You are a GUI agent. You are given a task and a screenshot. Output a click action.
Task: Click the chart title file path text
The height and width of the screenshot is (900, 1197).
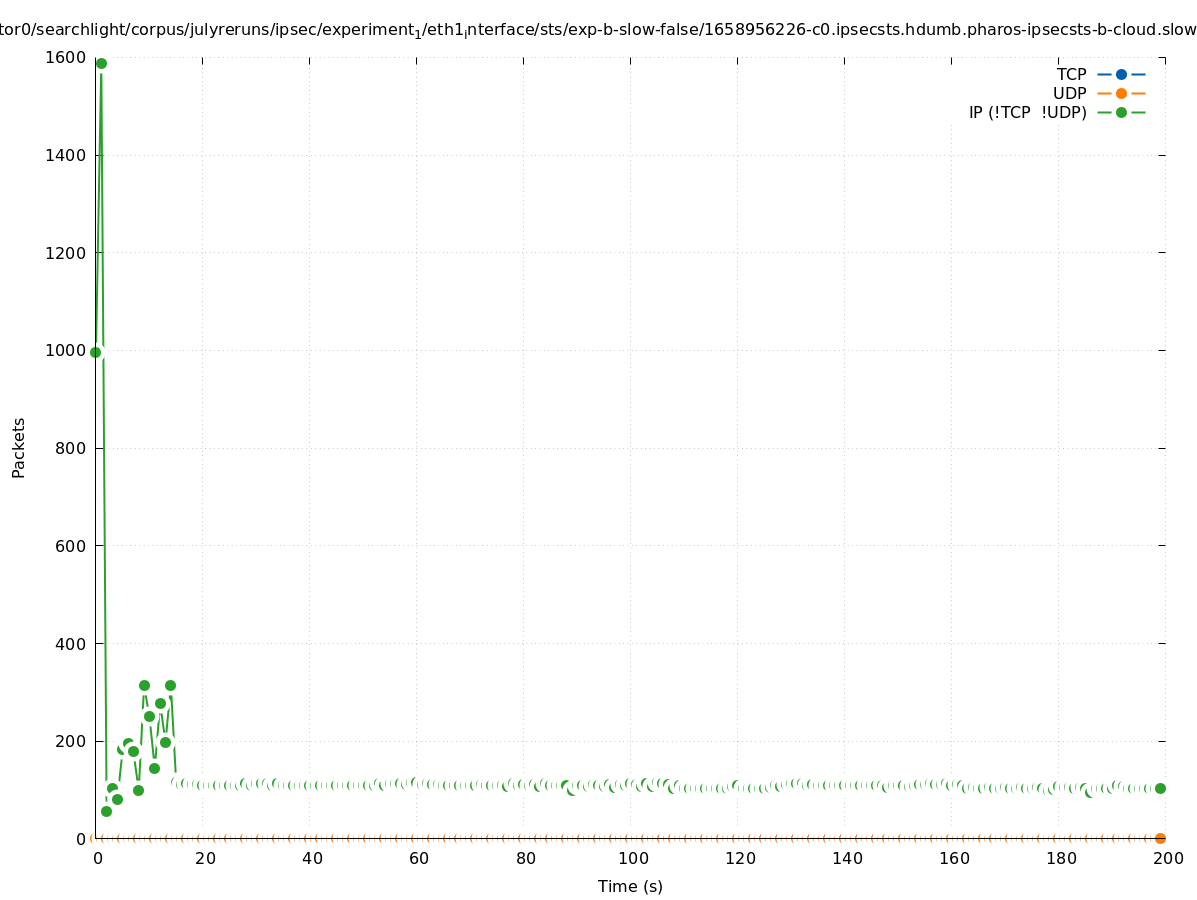click(598, 30)
